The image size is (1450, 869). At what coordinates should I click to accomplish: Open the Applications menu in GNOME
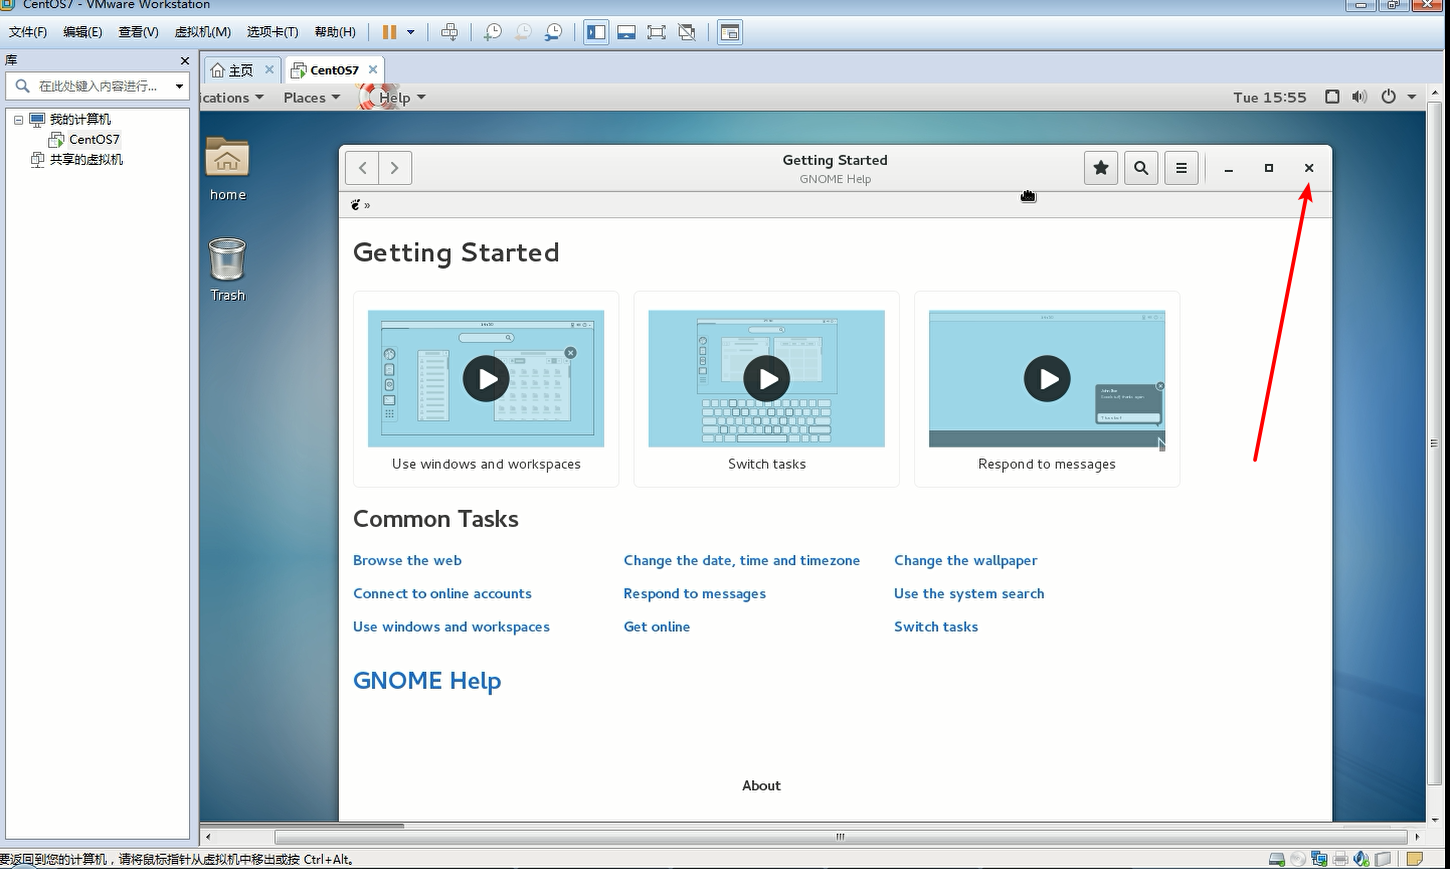(x=232, y=97)
